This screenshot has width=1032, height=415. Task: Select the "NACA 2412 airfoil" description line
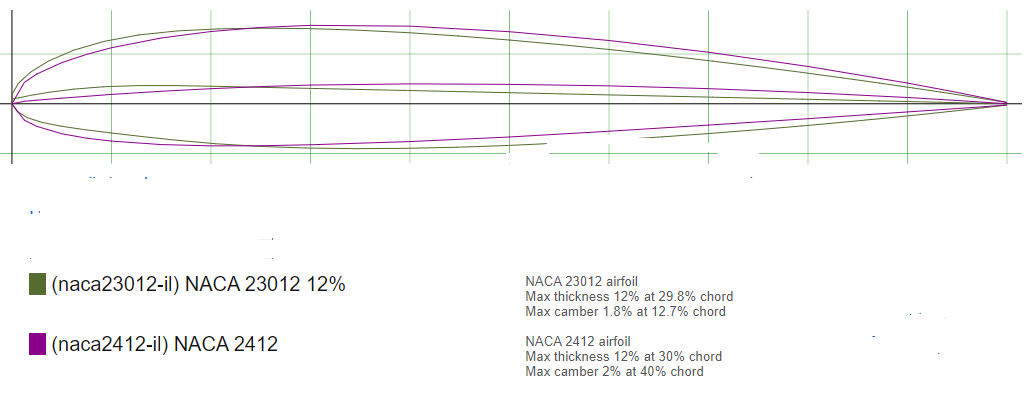click(x=578, y=341)
